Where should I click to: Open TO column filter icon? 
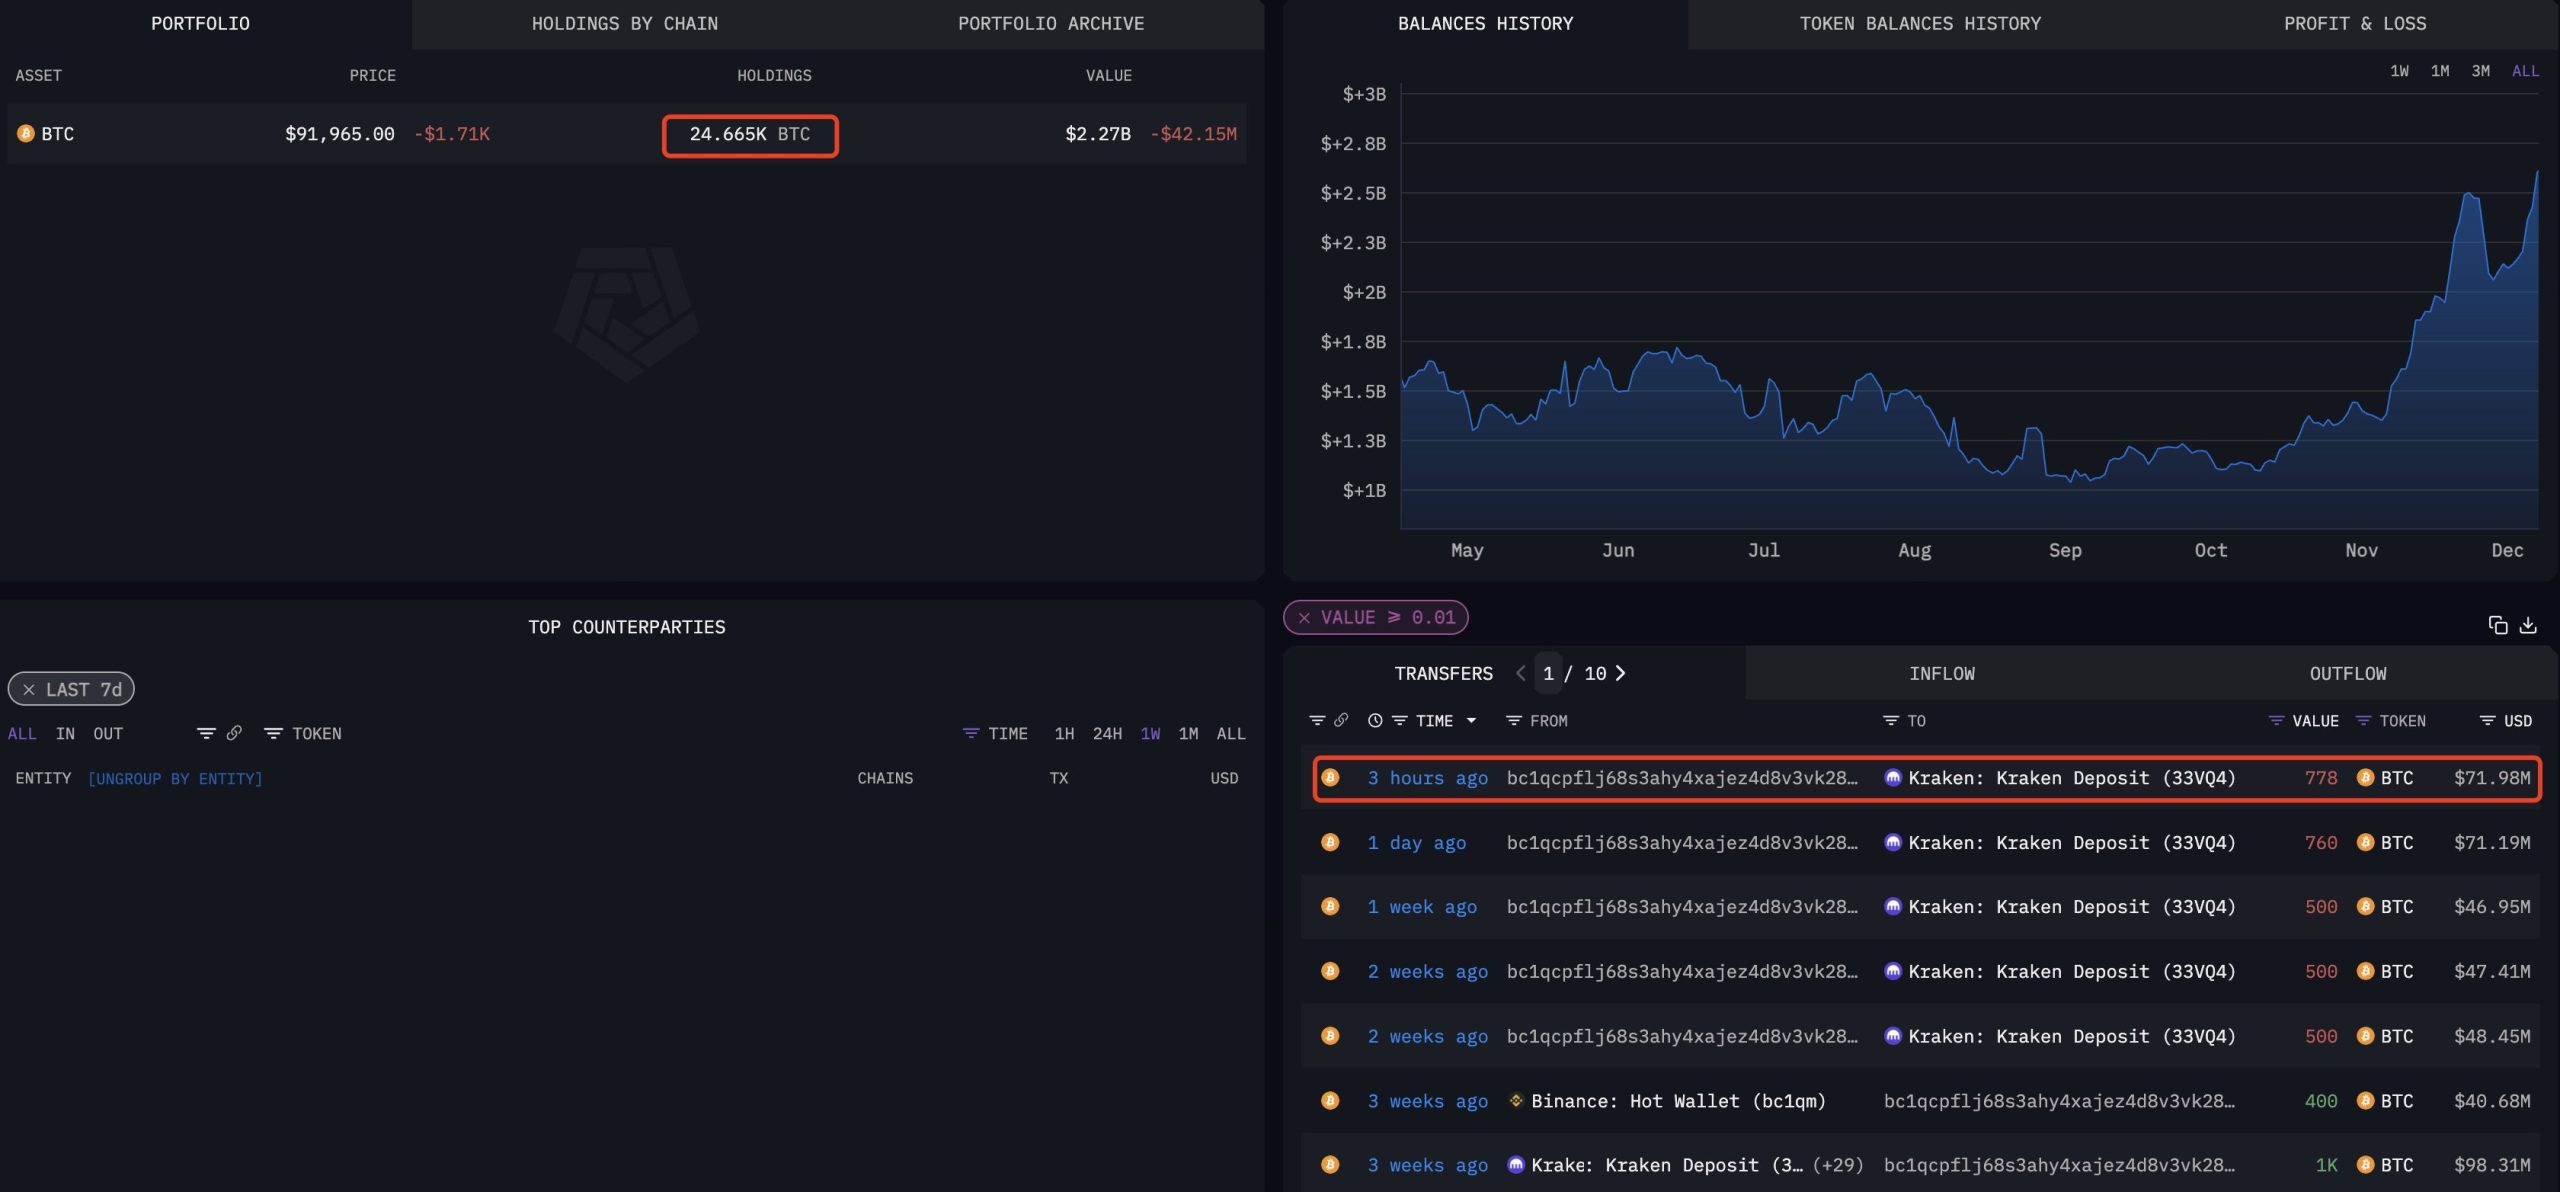(x=1890, y=720)
